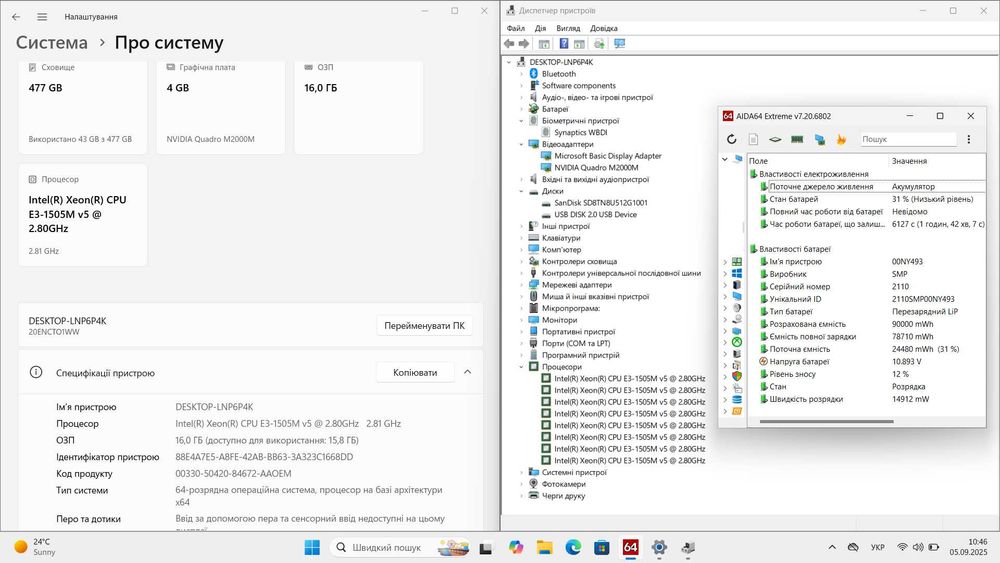1000x563 pixels.
Task: Click the Копіювати button for device specs
Action: [415, 372]
